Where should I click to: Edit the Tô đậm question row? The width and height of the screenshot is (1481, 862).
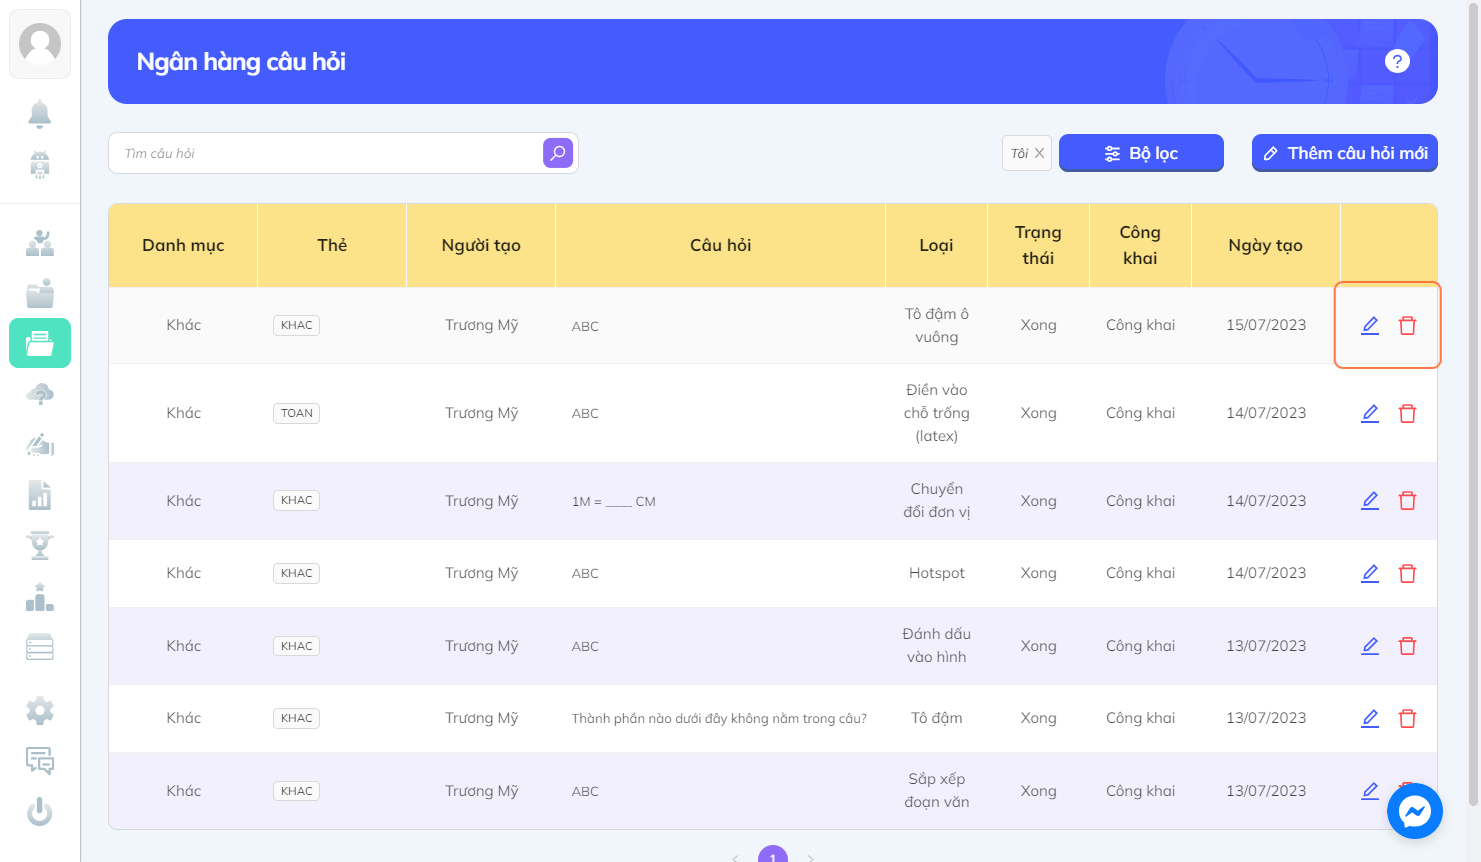coord(1370,718)
